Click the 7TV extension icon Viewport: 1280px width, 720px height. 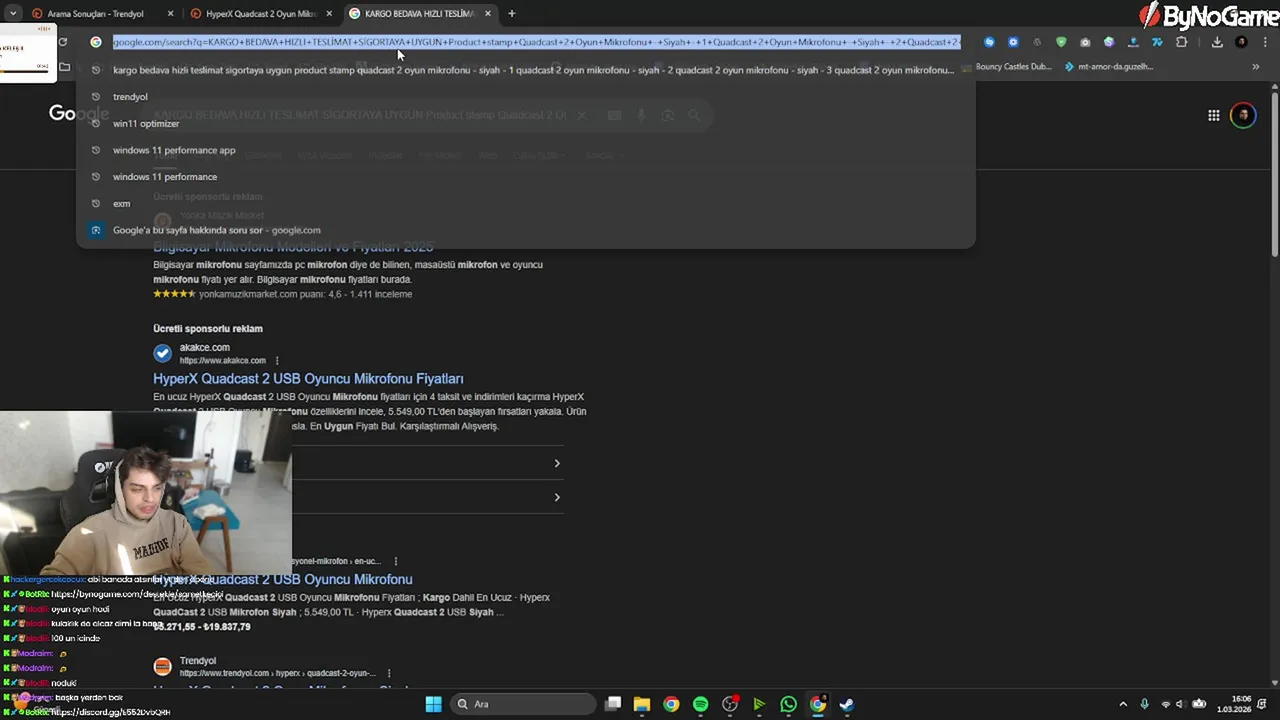click(1157, 42)
